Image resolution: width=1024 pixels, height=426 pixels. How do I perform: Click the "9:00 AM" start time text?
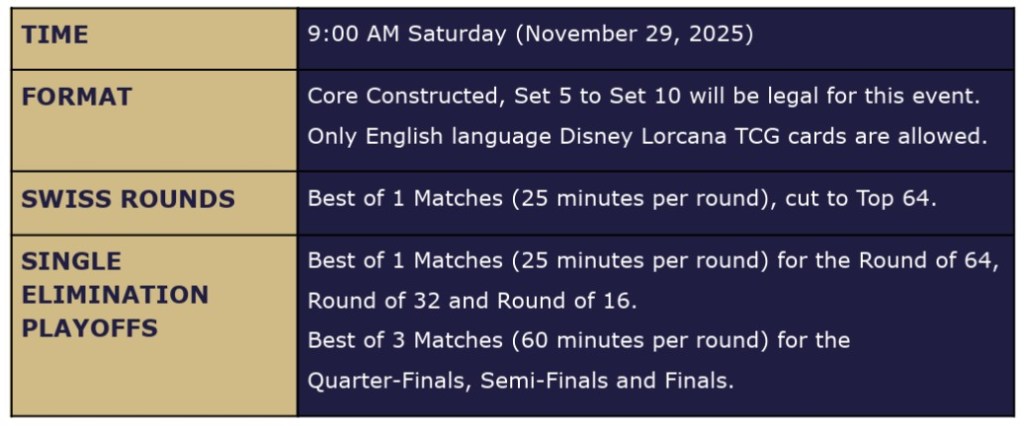pyautogui.click(x=340, y=35)
